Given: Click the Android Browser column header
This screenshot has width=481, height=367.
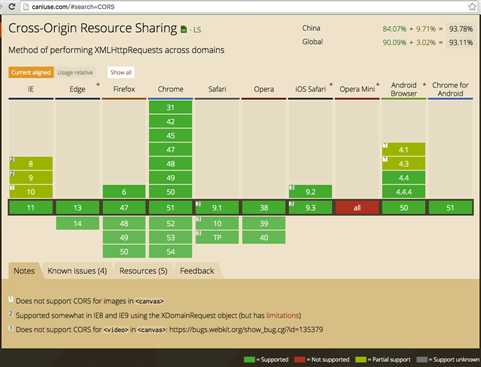Looking at the screenshot, I should coord(404,89).
